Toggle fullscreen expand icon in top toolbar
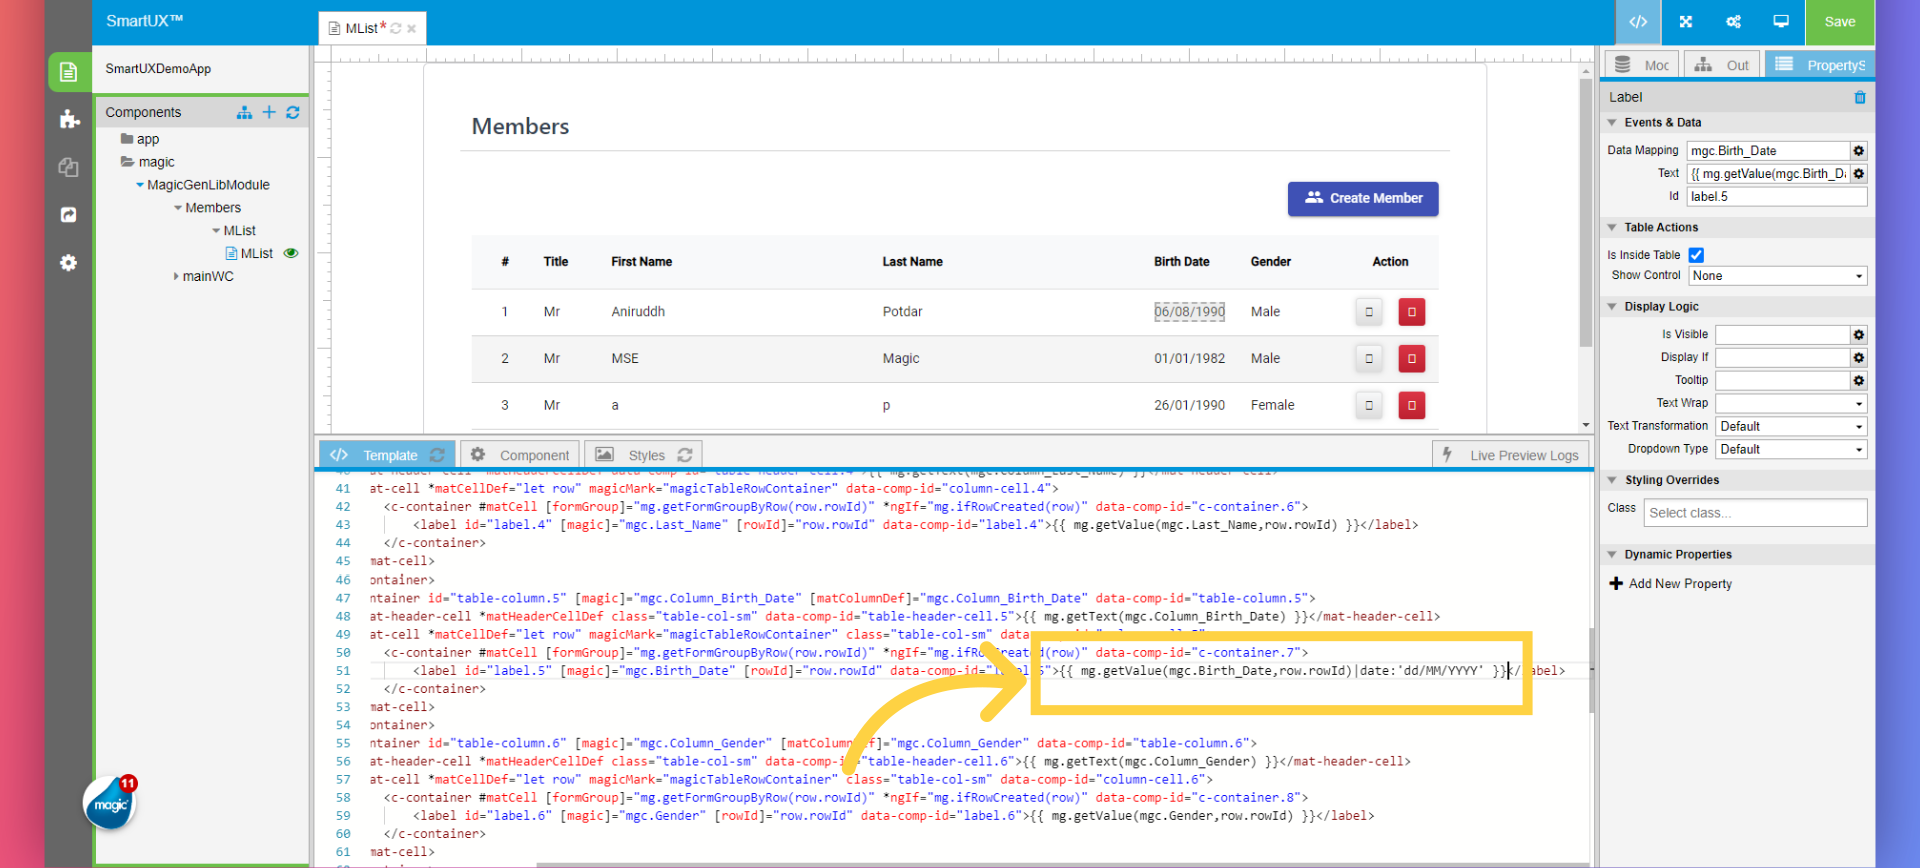 coord(1686,22)
